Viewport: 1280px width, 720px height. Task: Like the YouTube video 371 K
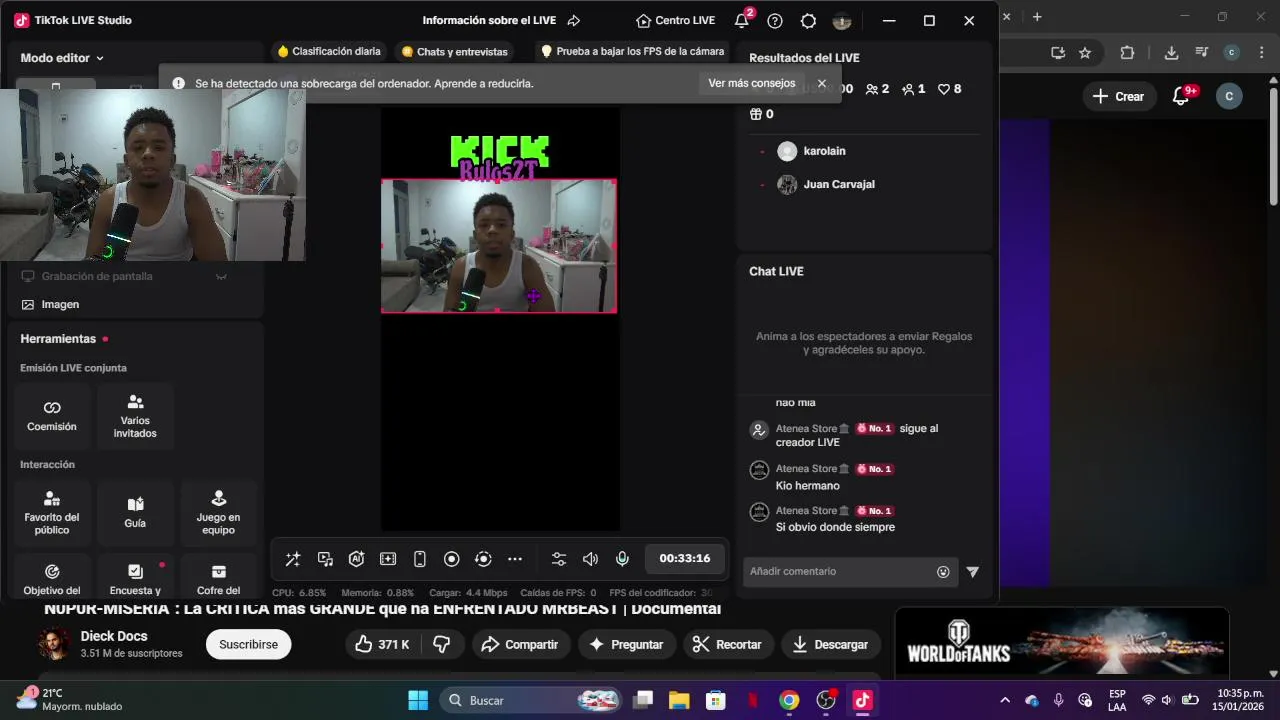click(383, 644)
